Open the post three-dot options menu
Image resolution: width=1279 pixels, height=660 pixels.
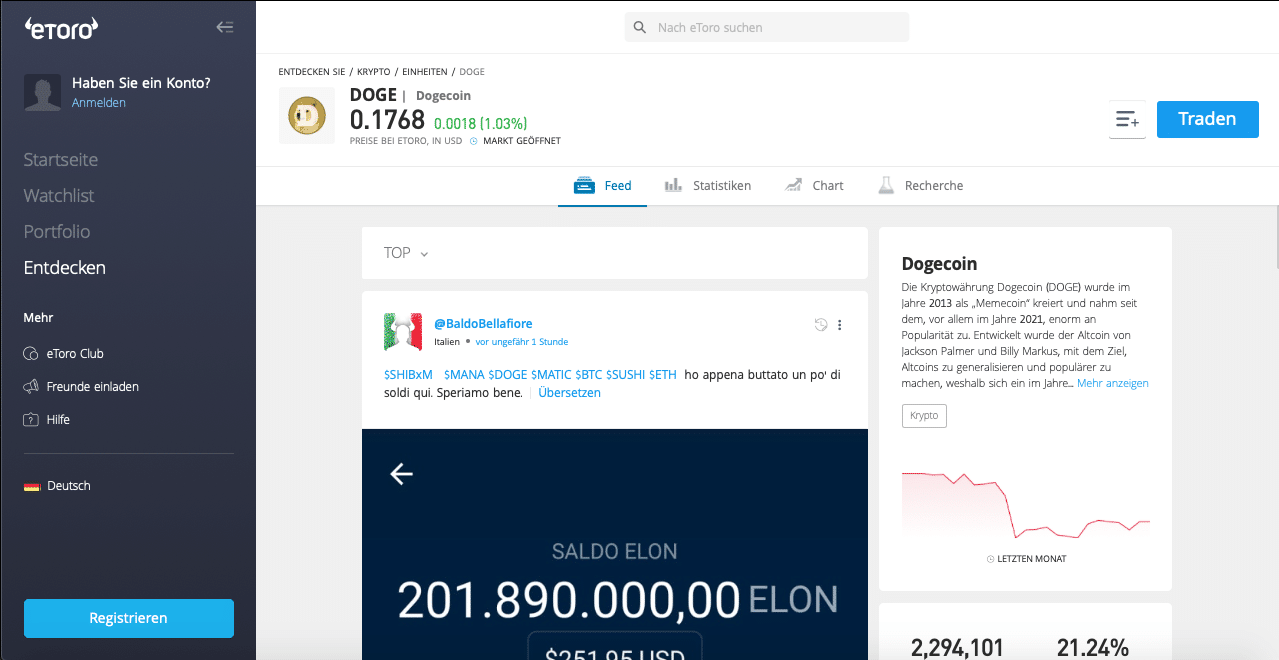point(840,325)
